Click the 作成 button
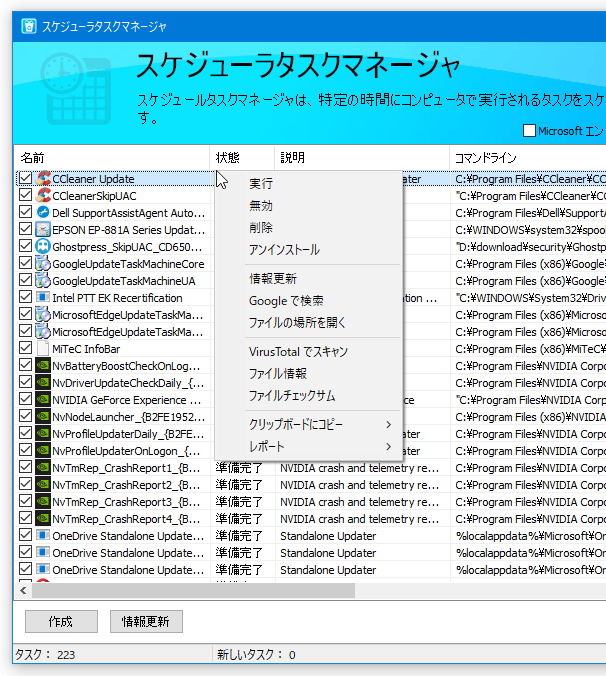The image size is (606, 676). (x=61, y=621)
